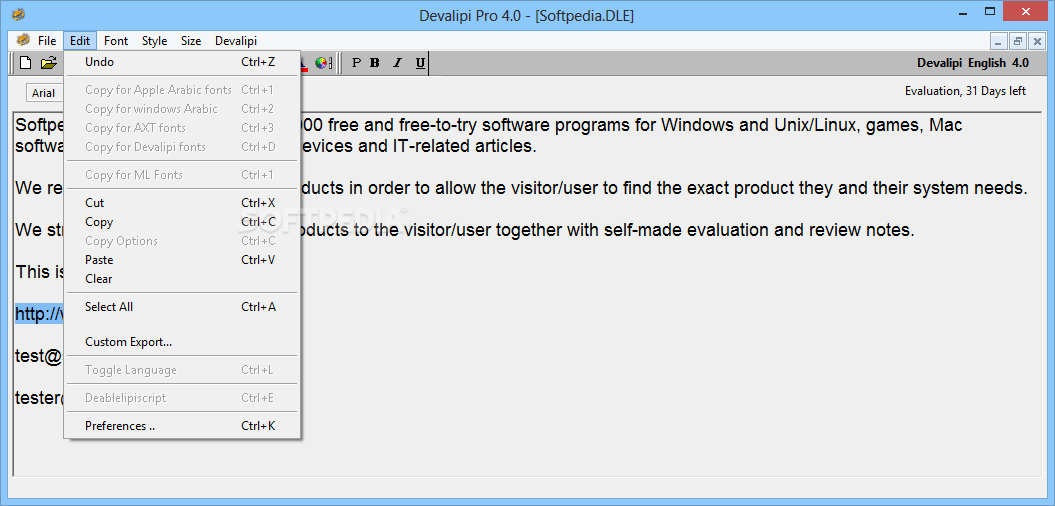Open a file using the folder icon
1055x506 pixels.
pos(48,63)
